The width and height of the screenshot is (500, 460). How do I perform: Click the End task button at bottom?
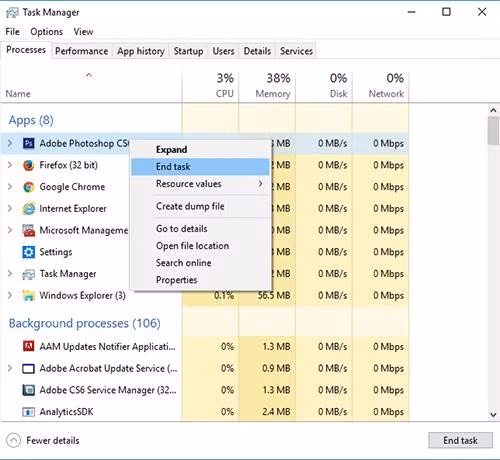[460, 440]
